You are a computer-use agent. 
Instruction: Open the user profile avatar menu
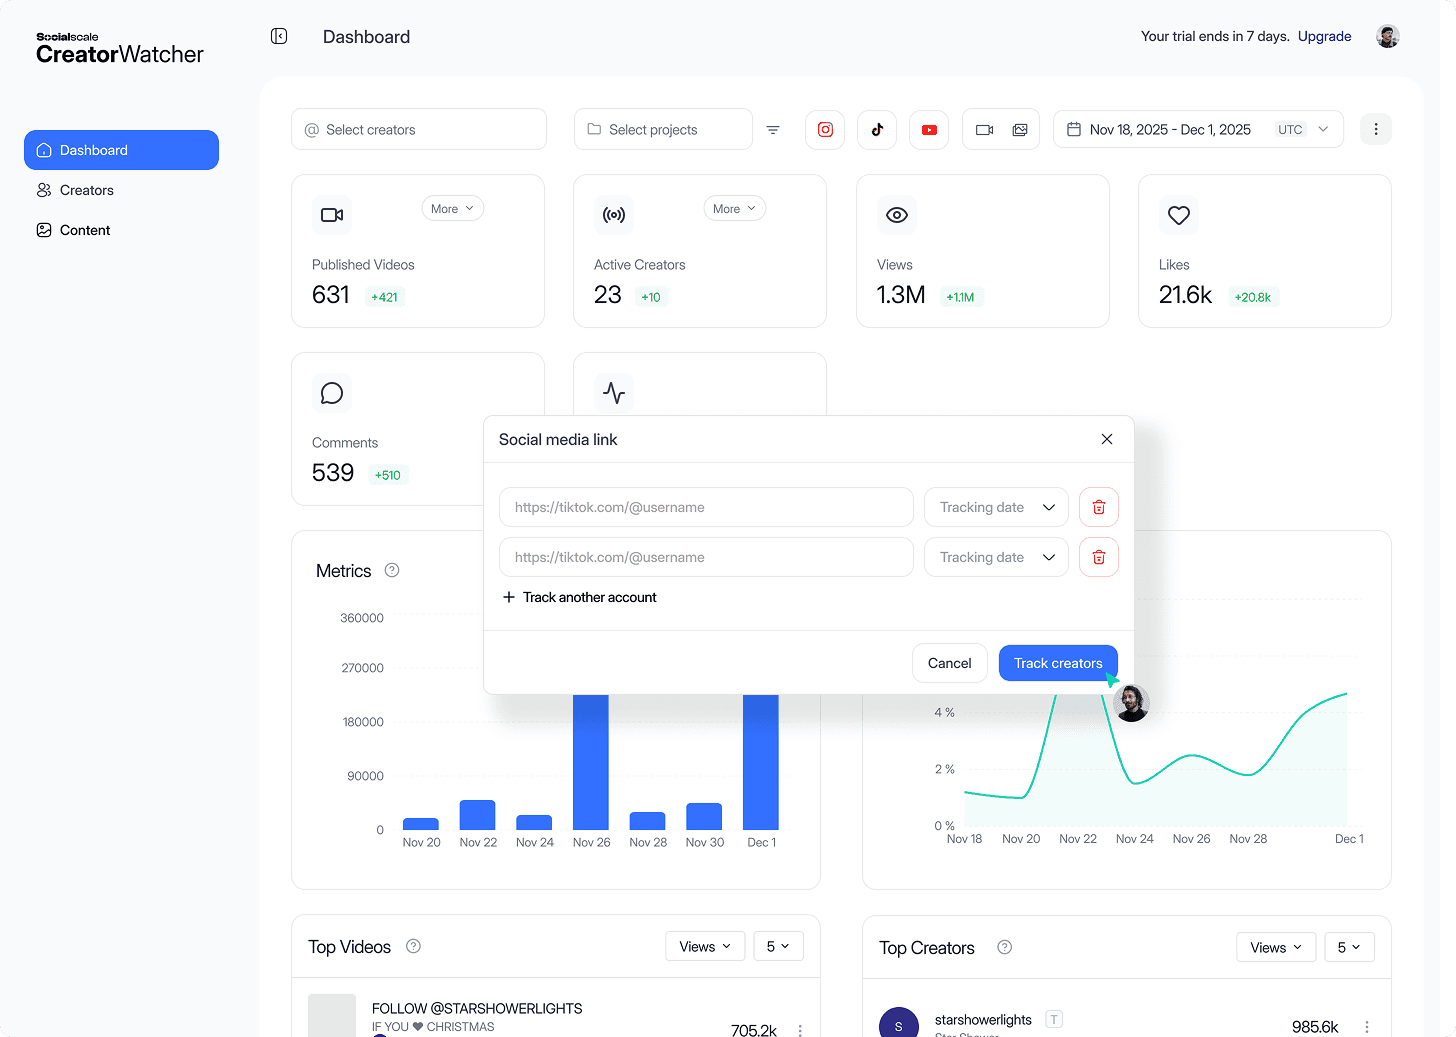(1387, 37)
